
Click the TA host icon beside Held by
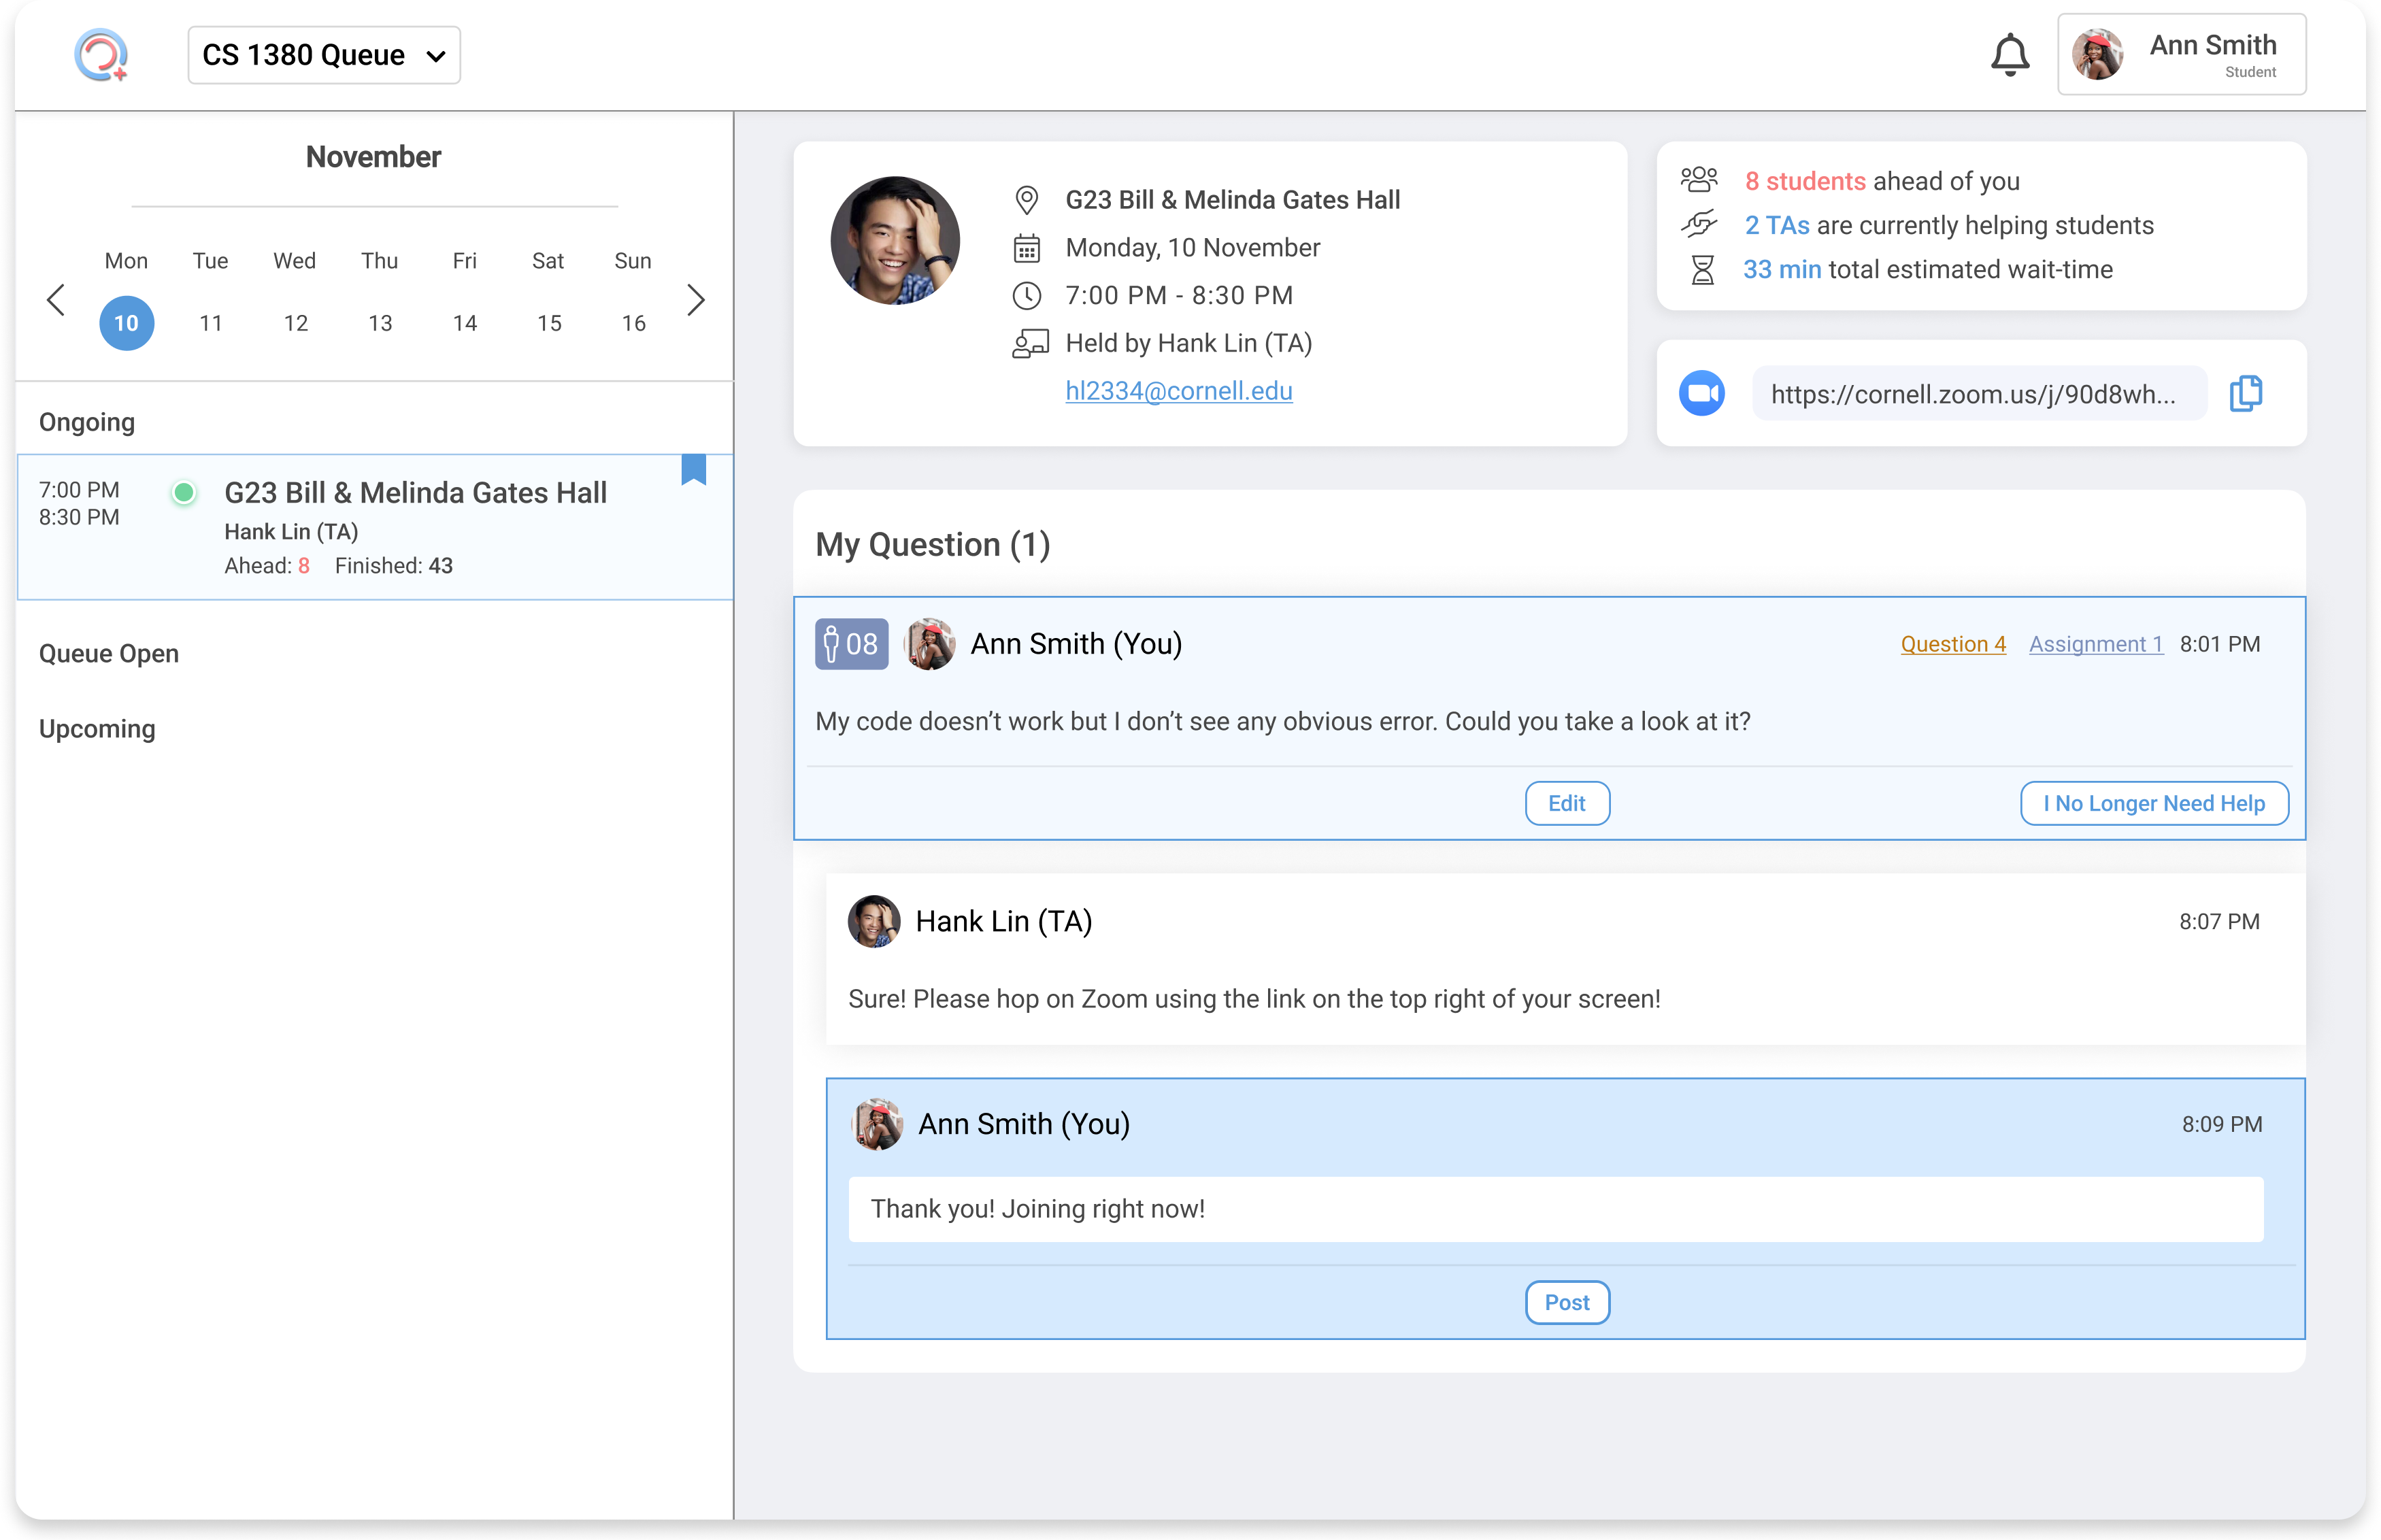(1030, 344)
